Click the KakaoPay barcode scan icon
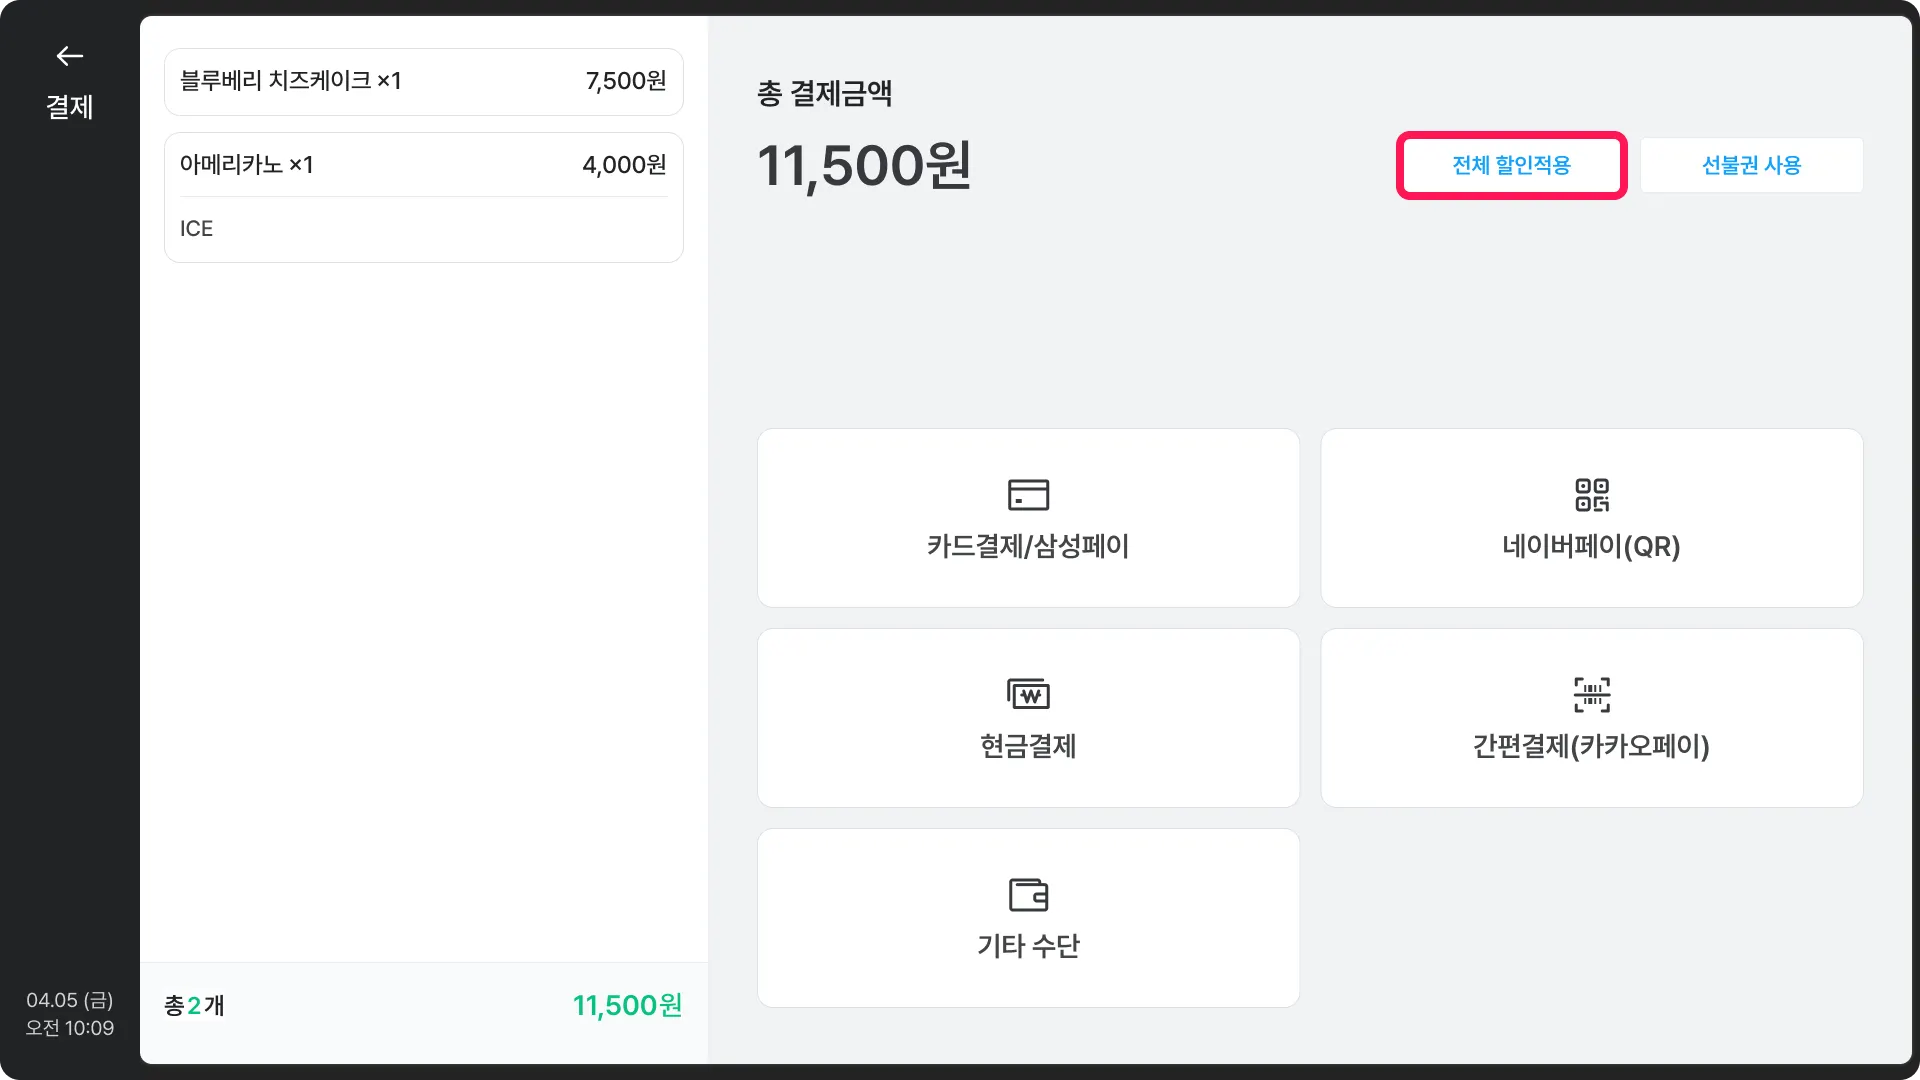The height and width of the screenshot is (1080, 1920). [x=1591, y=694]
